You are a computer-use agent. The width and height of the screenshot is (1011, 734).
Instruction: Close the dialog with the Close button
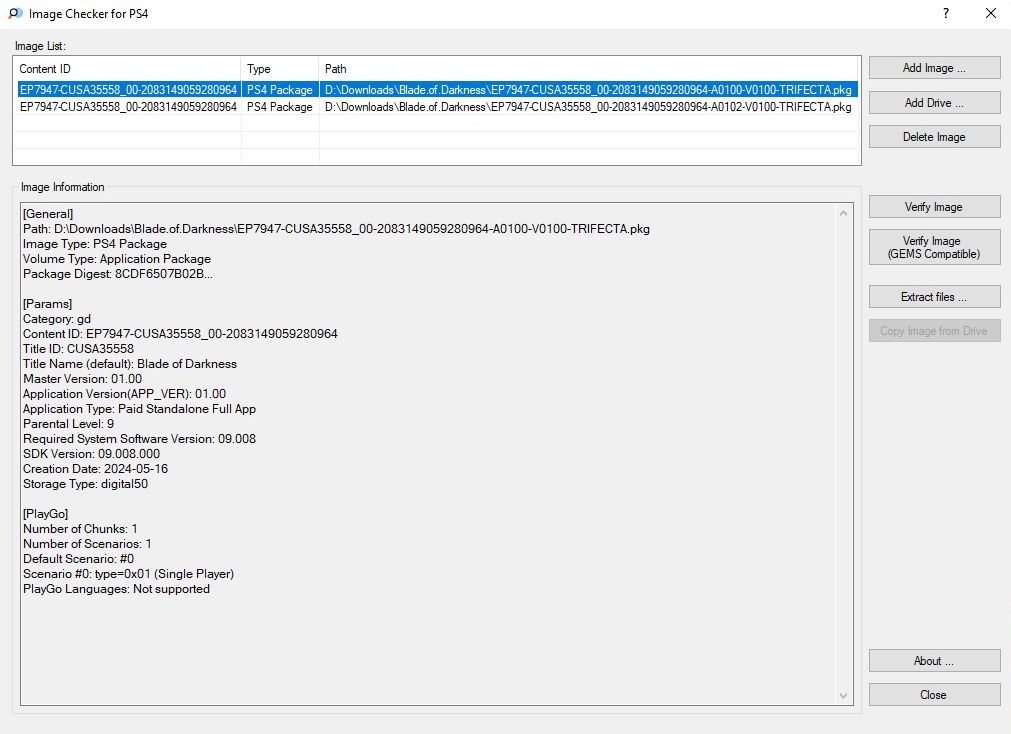point(934,695)
